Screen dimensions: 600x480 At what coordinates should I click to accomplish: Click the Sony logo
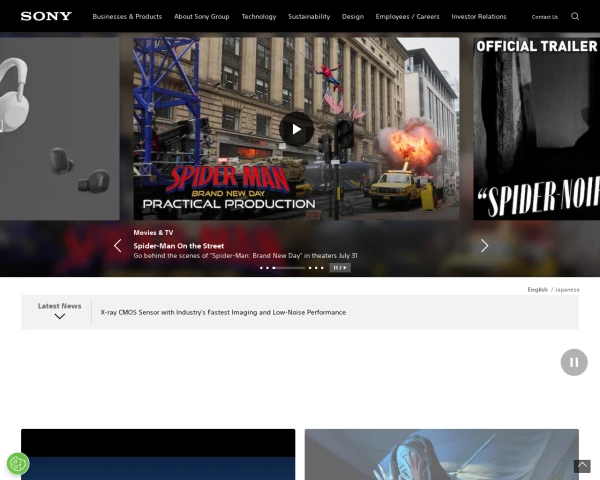pyautogui.click(x=46, y=16)
